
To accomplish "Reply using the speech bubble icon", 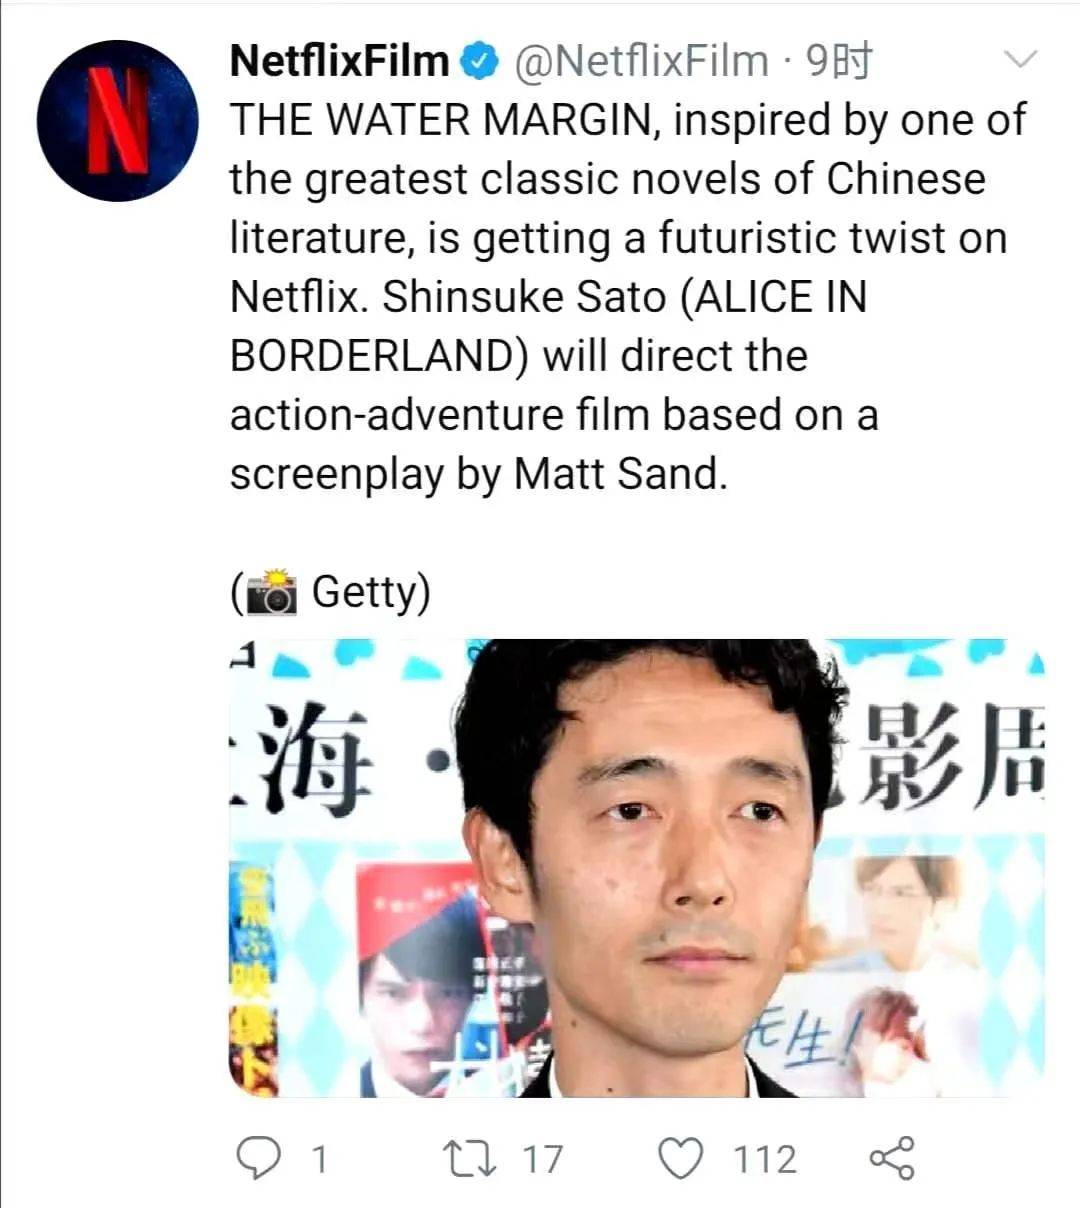I will (258, 1159).
